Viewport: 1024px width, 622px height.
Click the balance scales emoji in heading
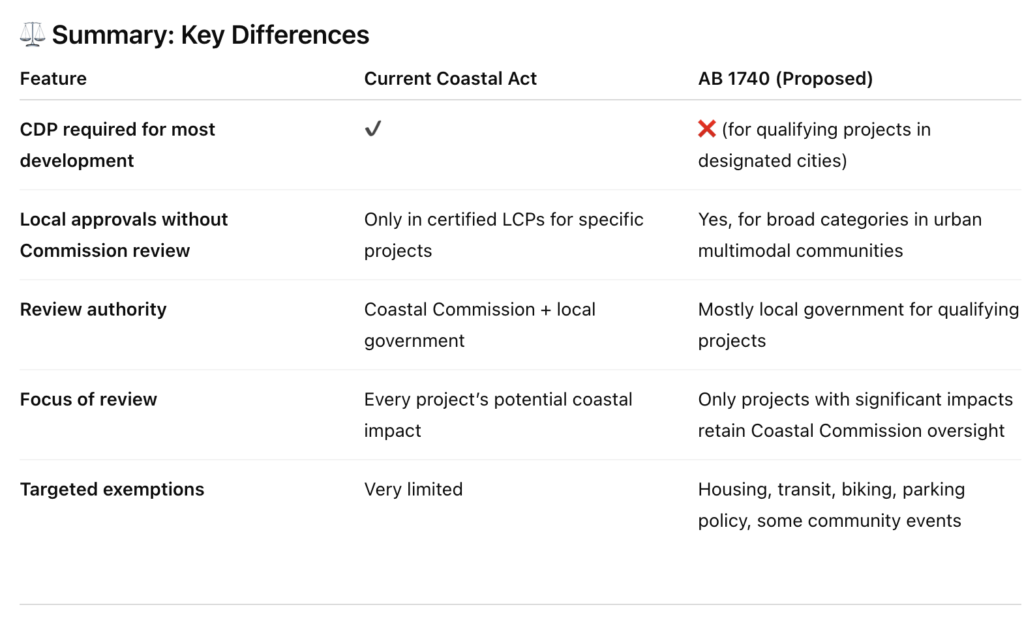coord(32,35)
